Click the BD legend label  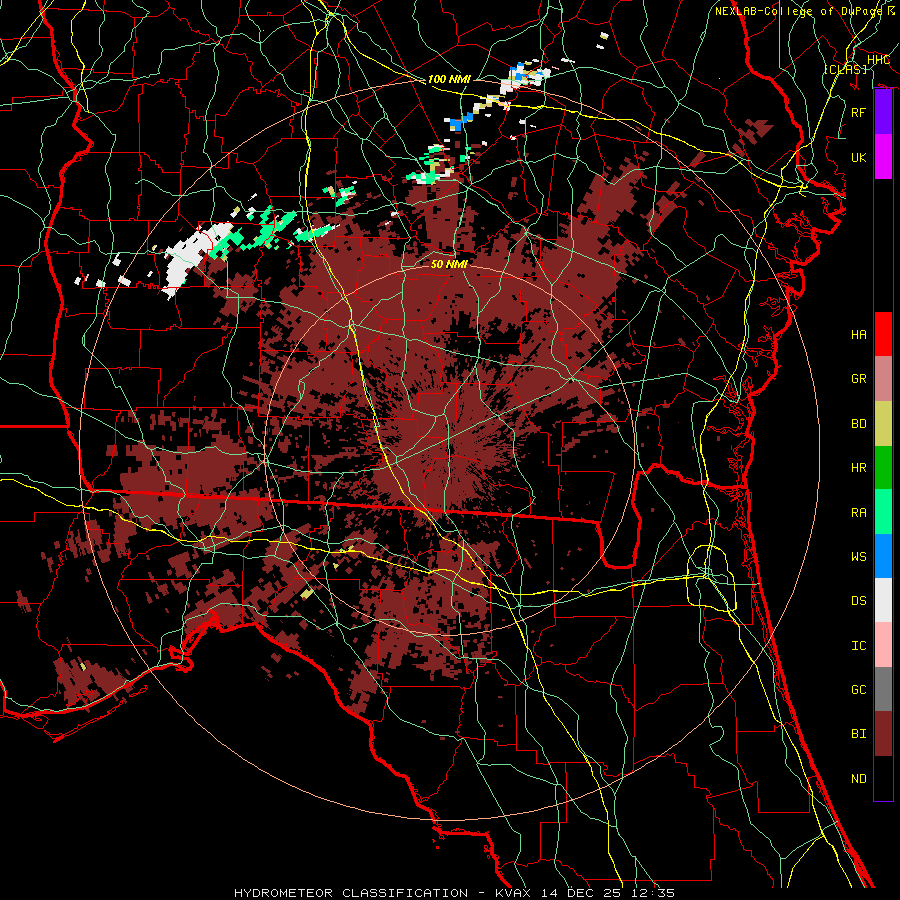859,424
